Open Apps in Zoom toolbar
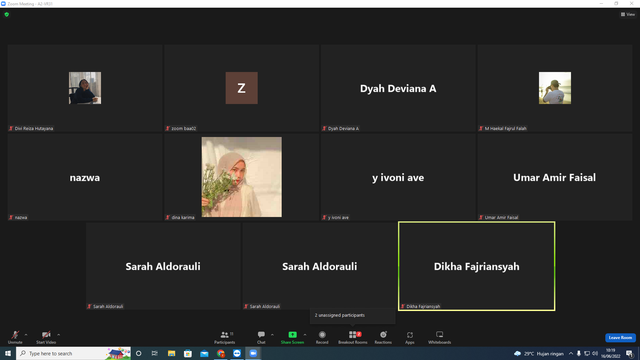Image resolution: width=640 pixels, height=360 pixels. pyautogui.click(x=410, y=338)
